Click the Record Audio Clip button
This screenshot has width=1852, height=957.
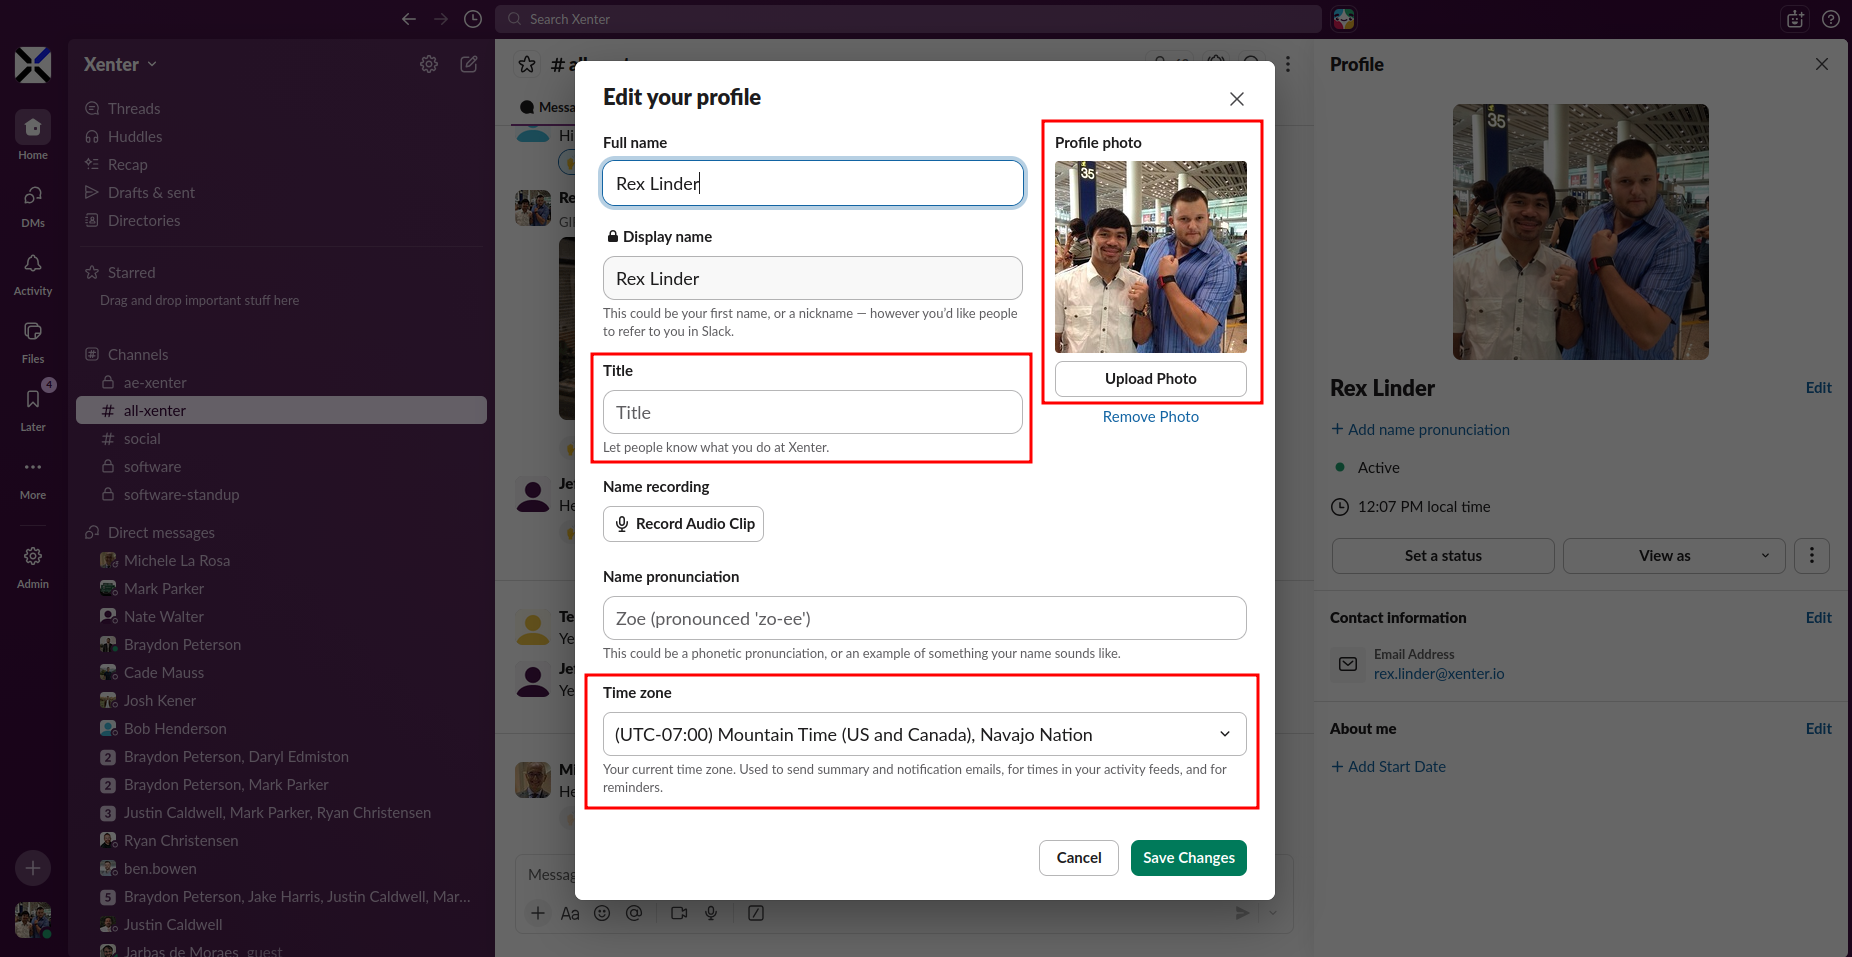point(683,524)
